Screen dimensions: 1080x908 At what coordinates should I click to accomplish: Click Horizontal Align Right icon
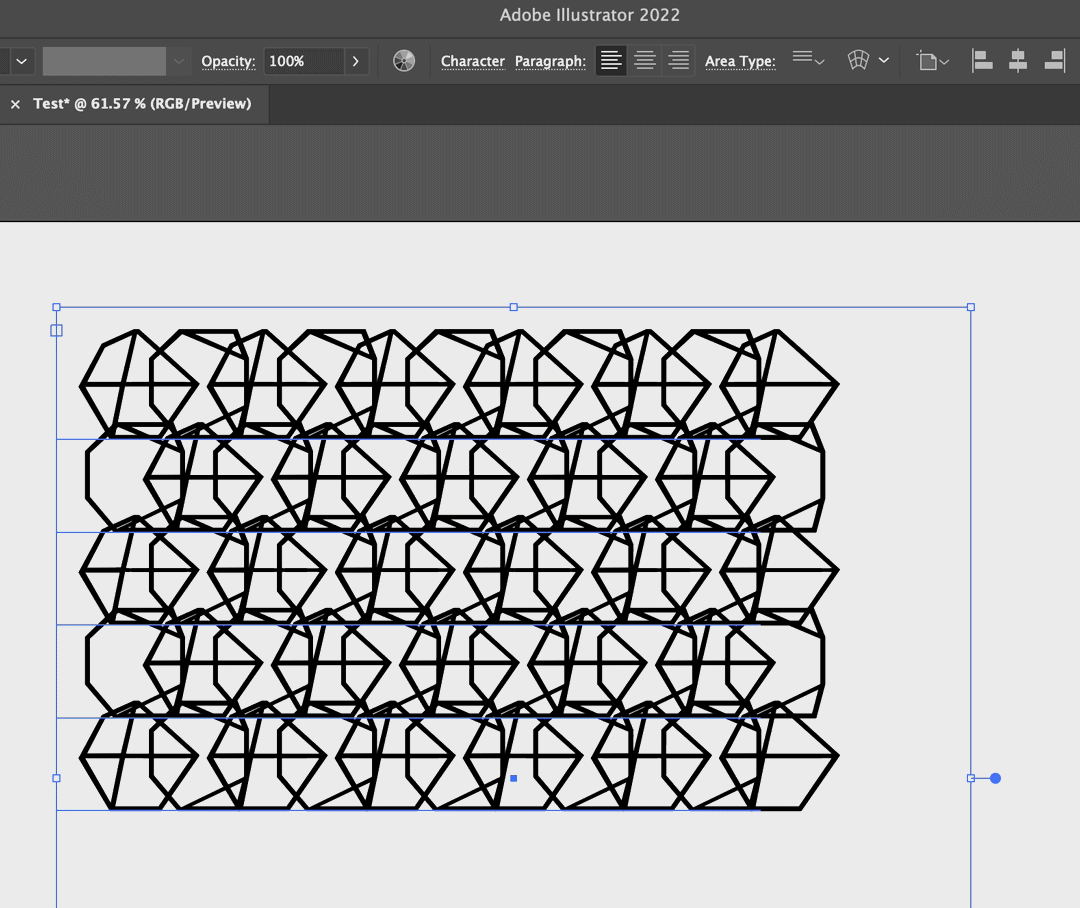1053,61
